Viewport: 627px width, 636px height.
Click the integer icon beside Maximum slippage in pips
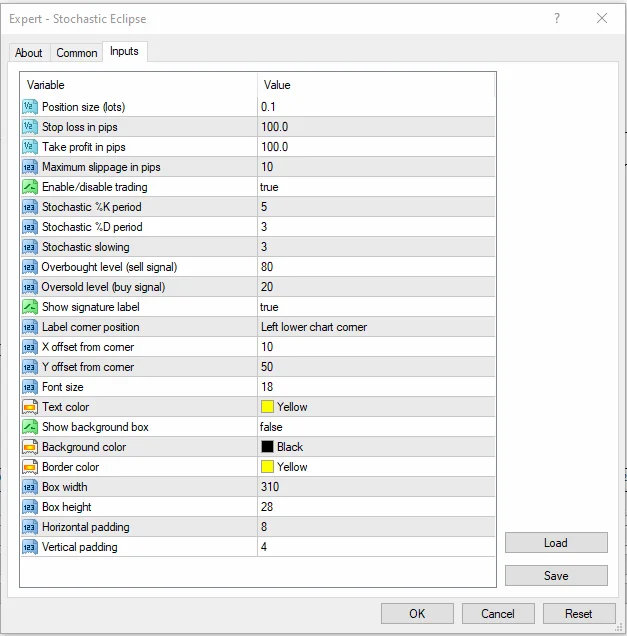[x=30, y=167]
